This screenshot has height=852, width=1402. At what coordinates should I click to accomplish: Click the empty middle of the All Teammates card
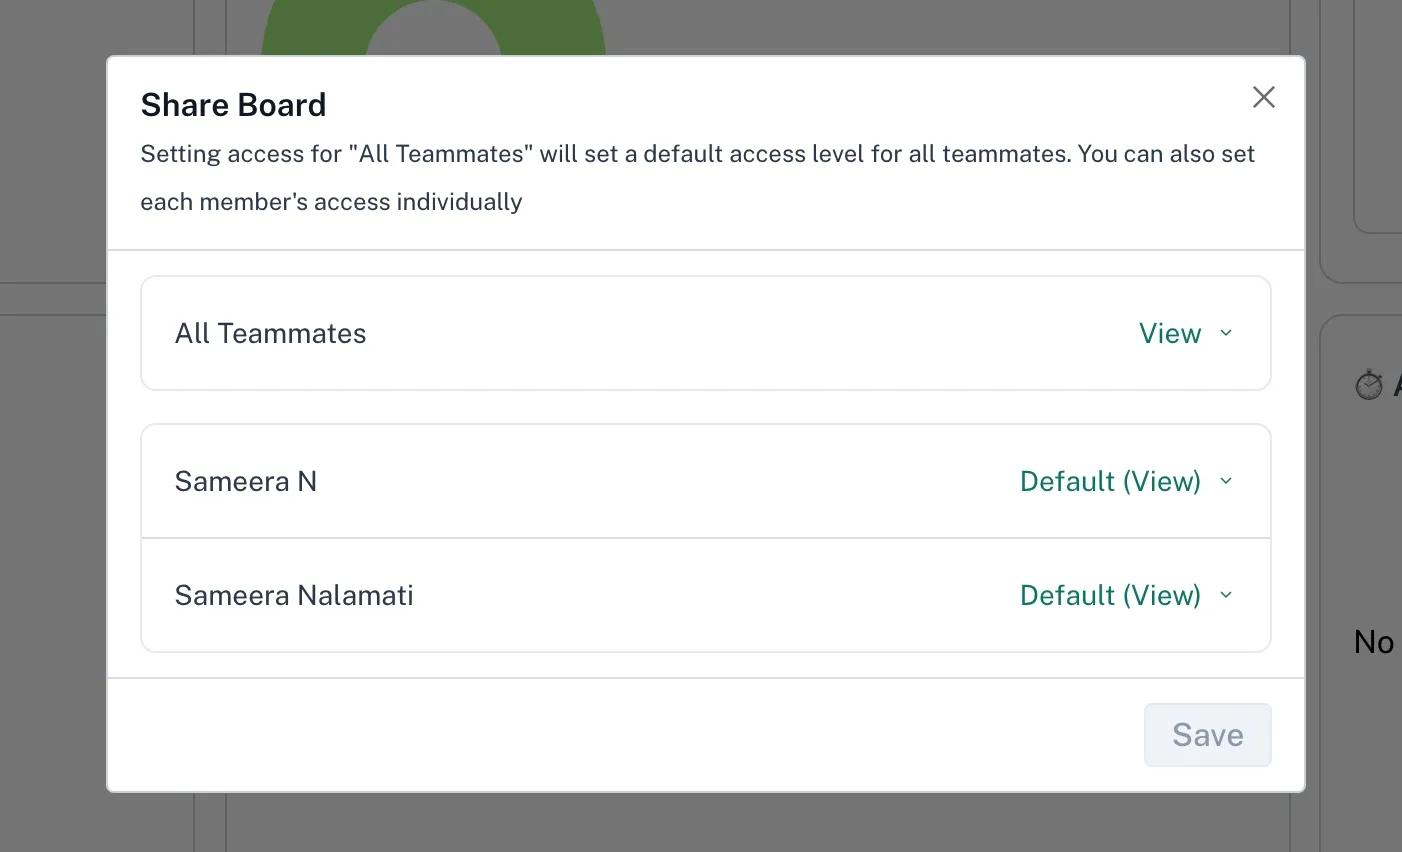click(700, 334)
